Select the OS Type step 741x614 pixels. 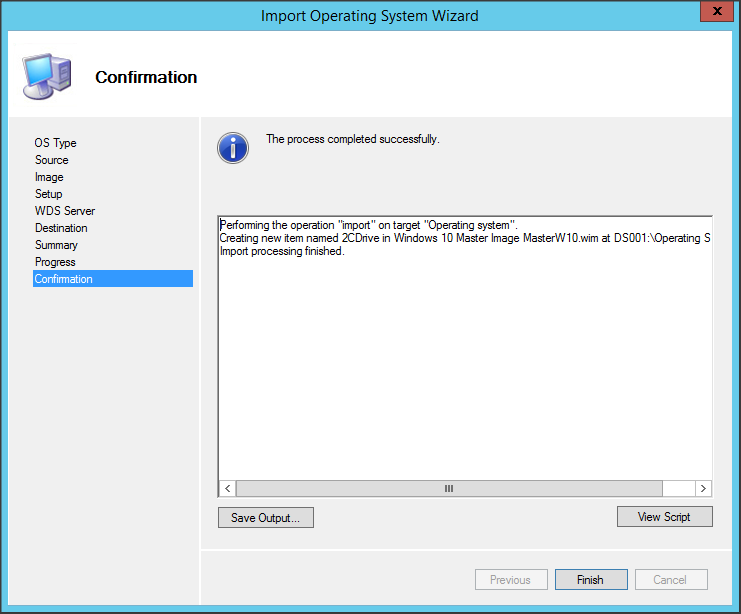56,143
